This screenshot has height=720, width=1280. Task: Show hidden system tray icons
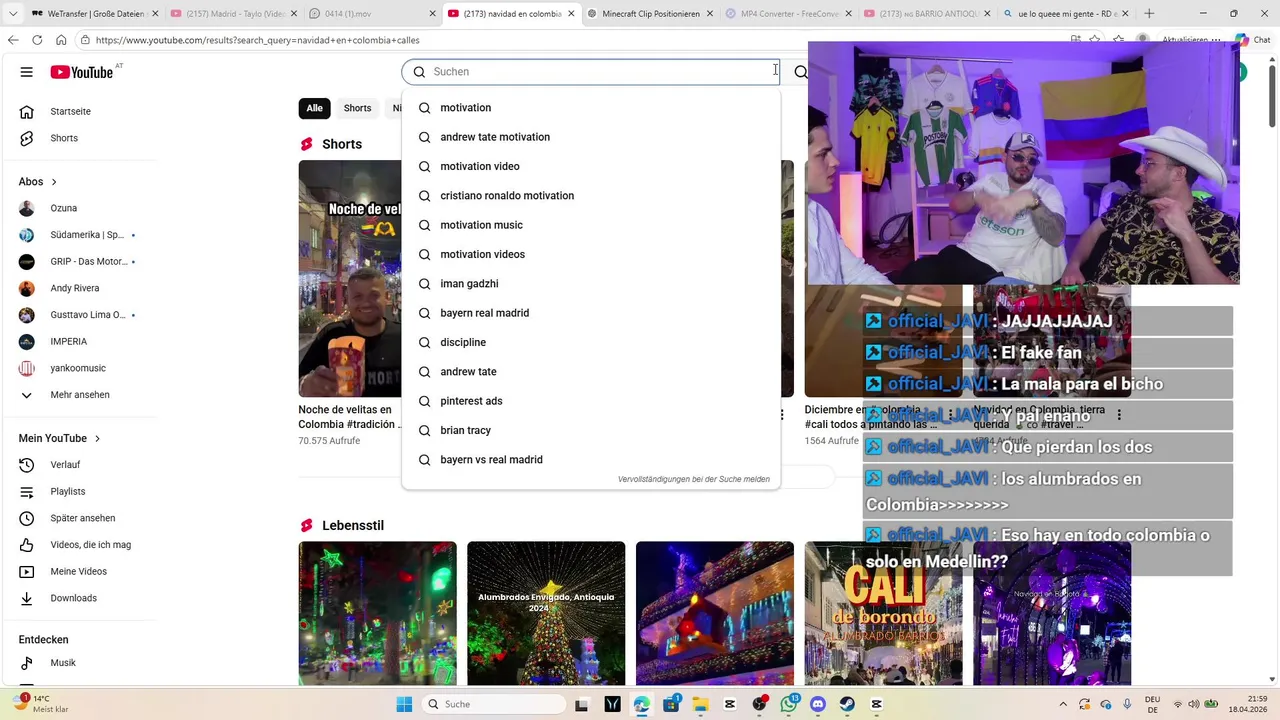[1063, 704]
